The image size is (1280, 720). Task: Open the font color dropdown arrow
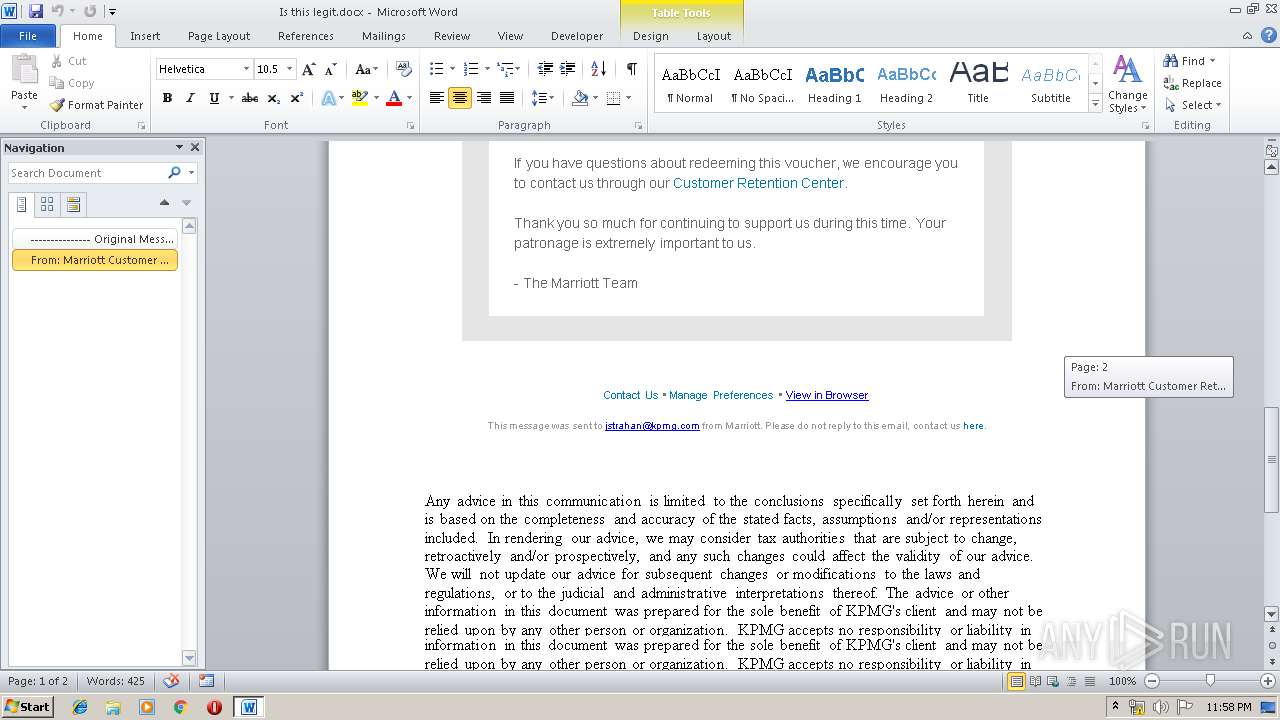click(x=409, y=98)
